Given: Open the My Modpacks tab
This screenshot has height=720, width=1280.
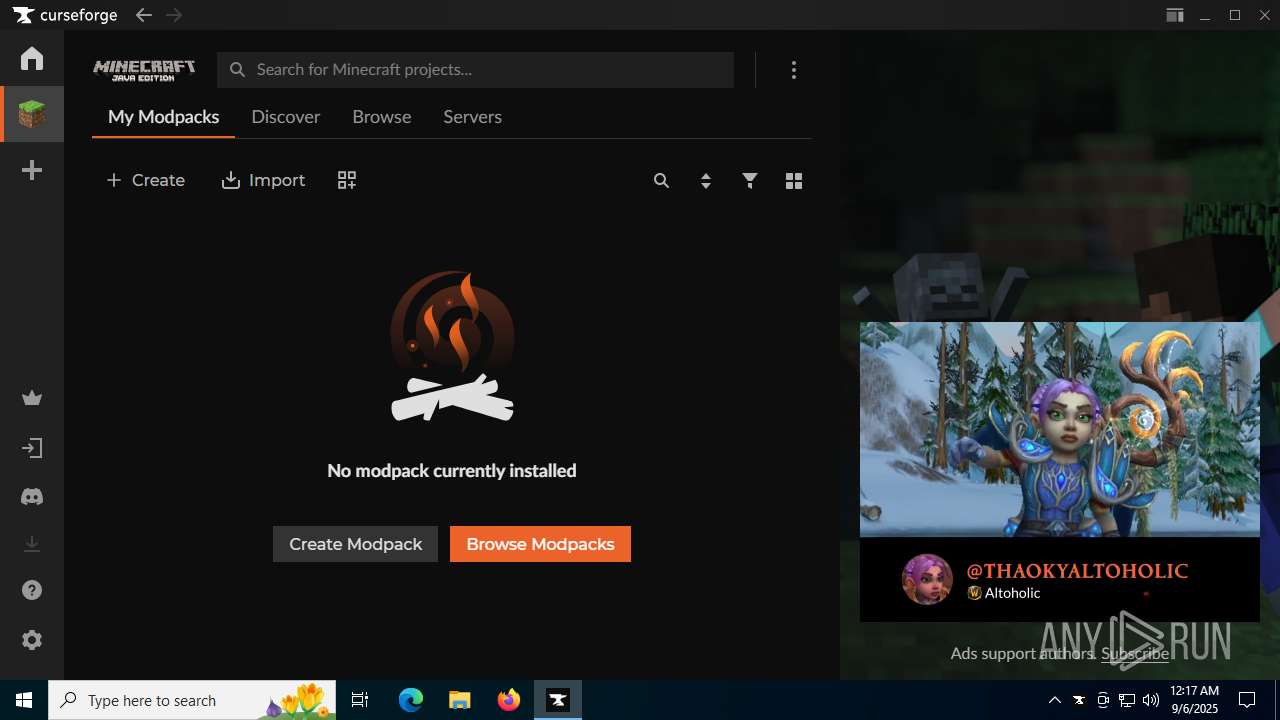Looking at the screenshot, I should coord(164,117).
